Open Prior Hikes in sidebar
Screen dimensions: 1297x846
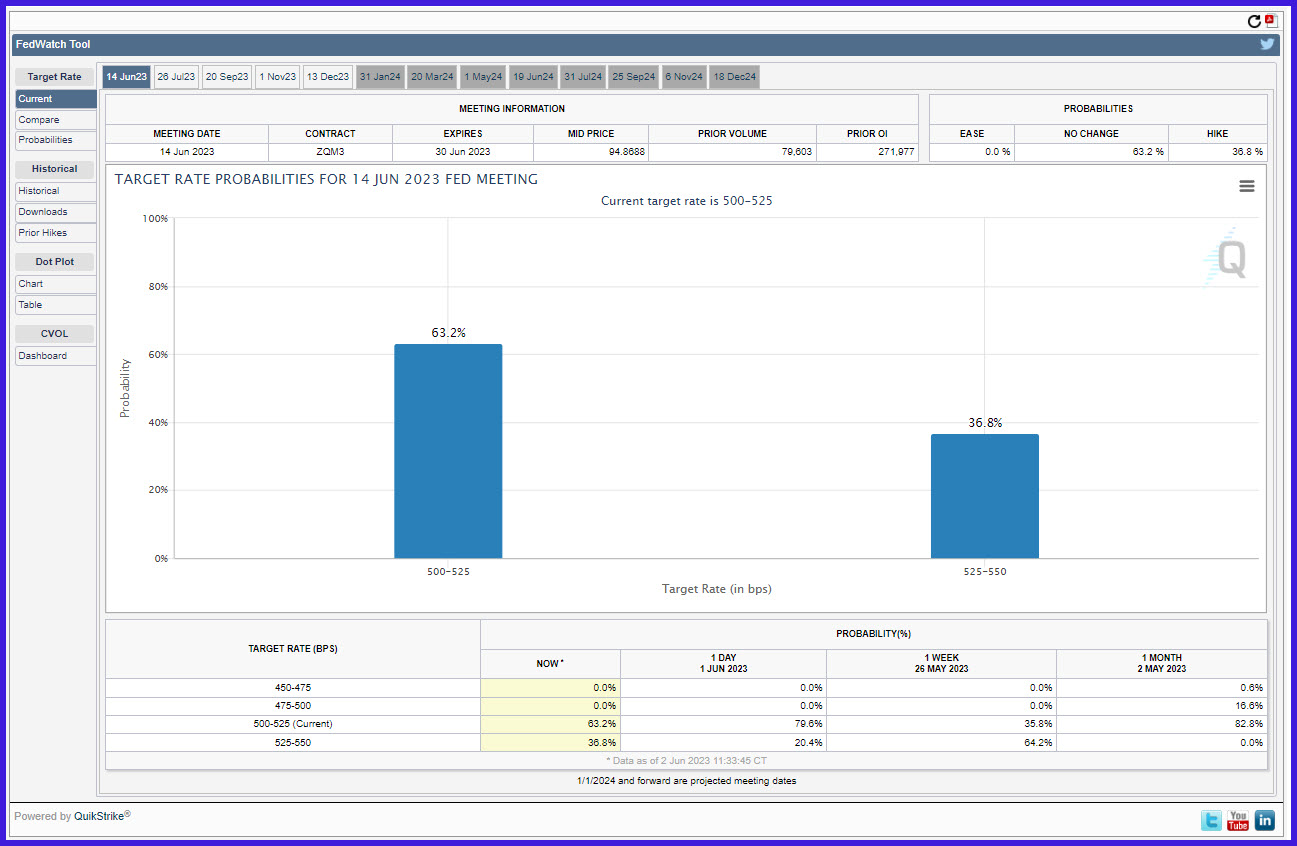[56, 233]
